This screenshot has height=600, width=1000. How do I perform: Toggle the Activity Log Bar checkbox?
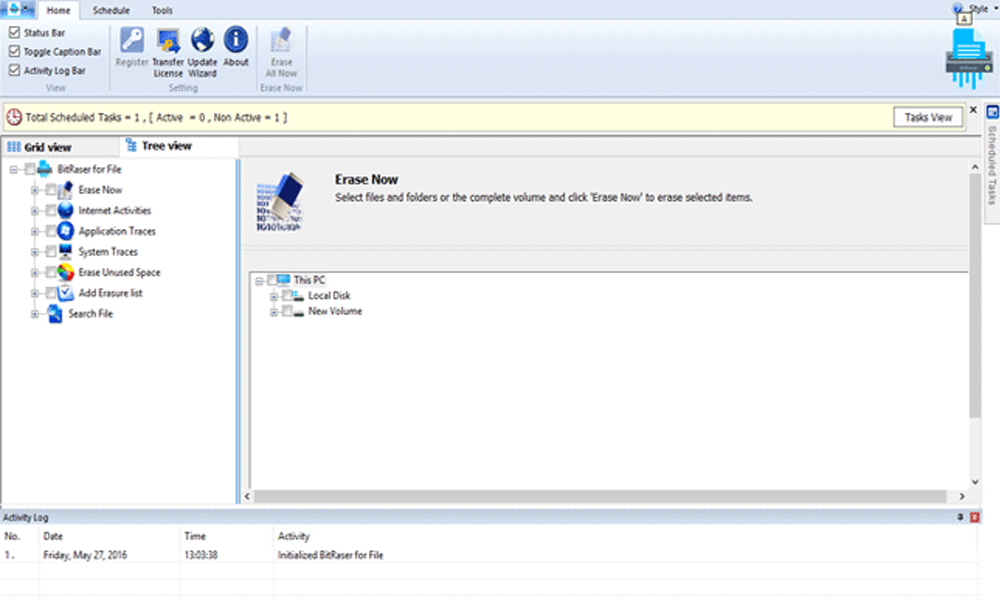click(x=14, y=70)
